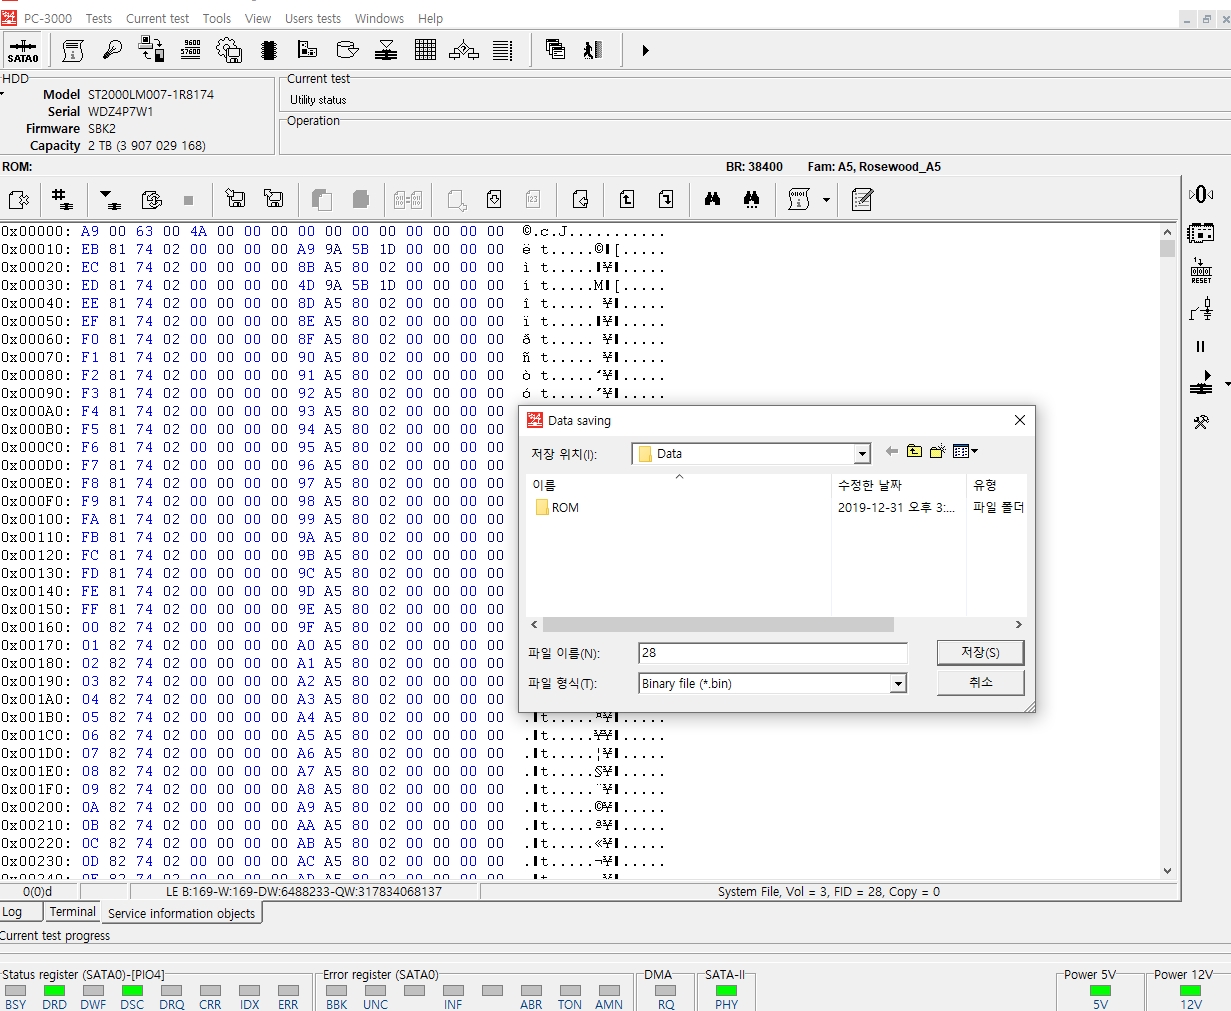Click the RESET icon on right sidebar
Screen dimensions: 1231x1011
[1201, 271]
